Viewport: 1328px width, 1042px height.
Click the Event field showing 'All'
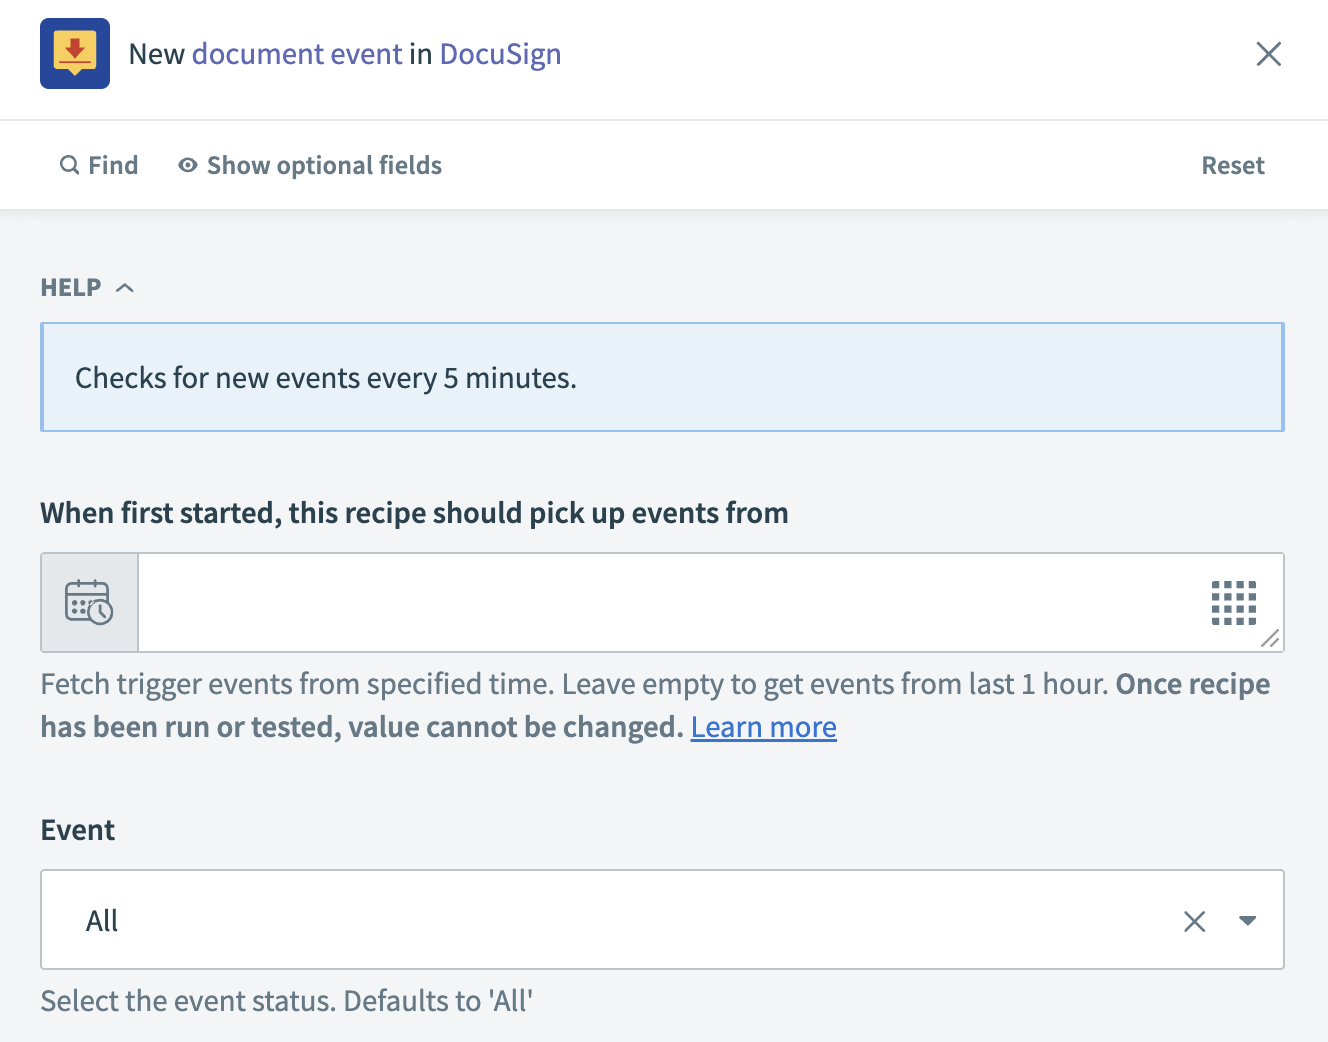(x=600, y=921)
